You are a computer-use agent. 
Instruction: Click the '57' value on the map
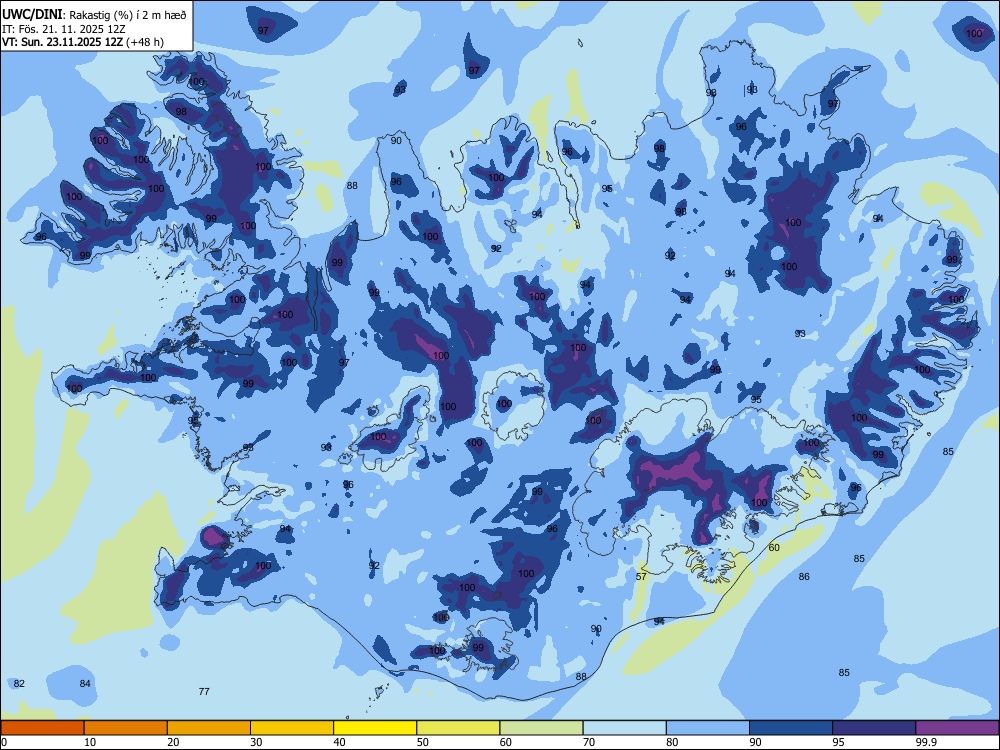coord(642,577)
